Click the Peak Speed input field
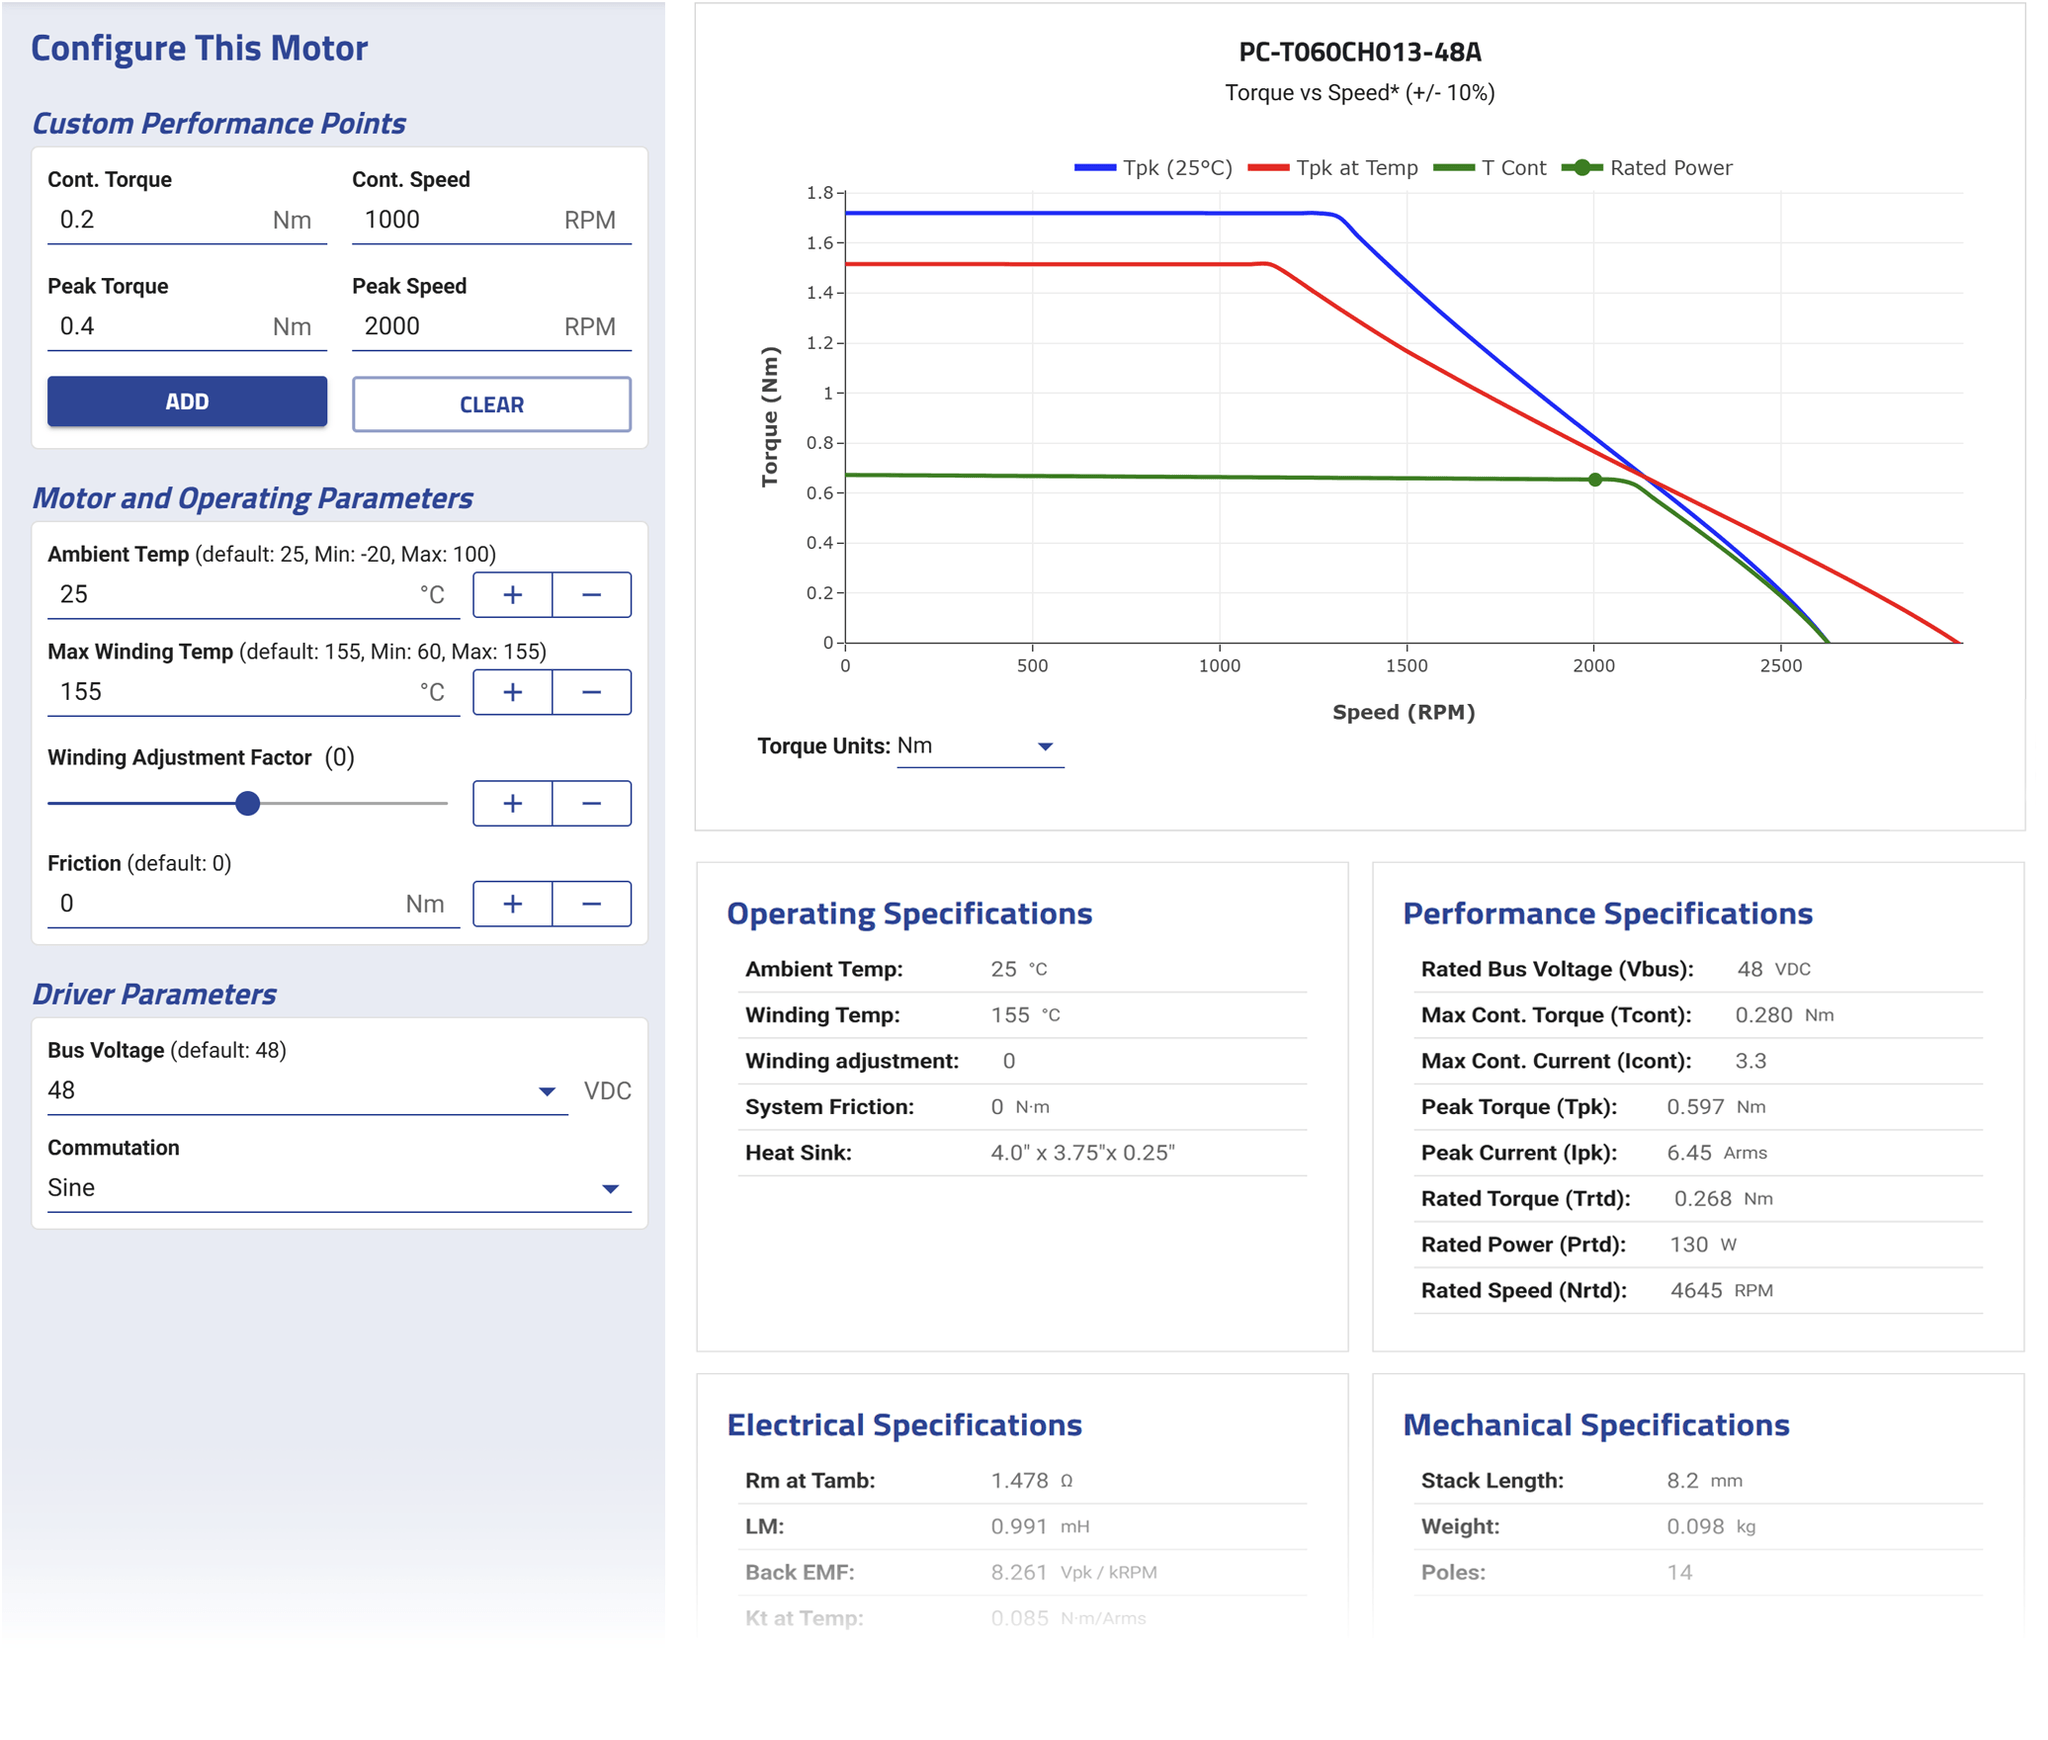 458,327
